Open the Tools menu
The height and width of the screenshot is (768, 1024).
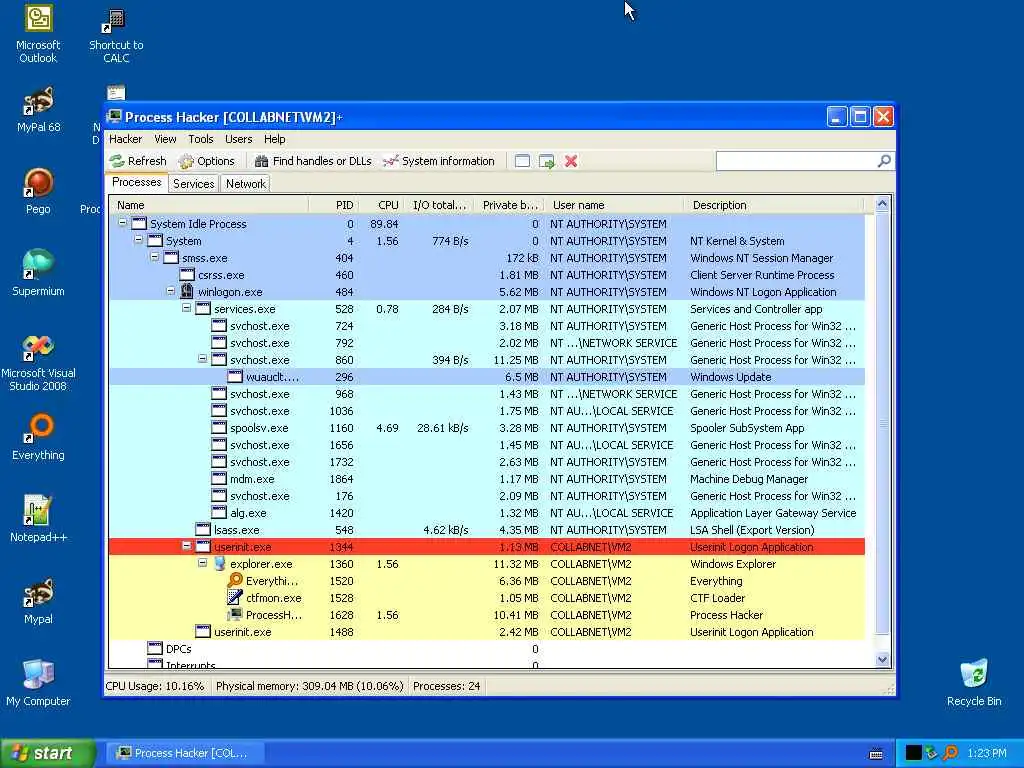click(x=200, y=139)
